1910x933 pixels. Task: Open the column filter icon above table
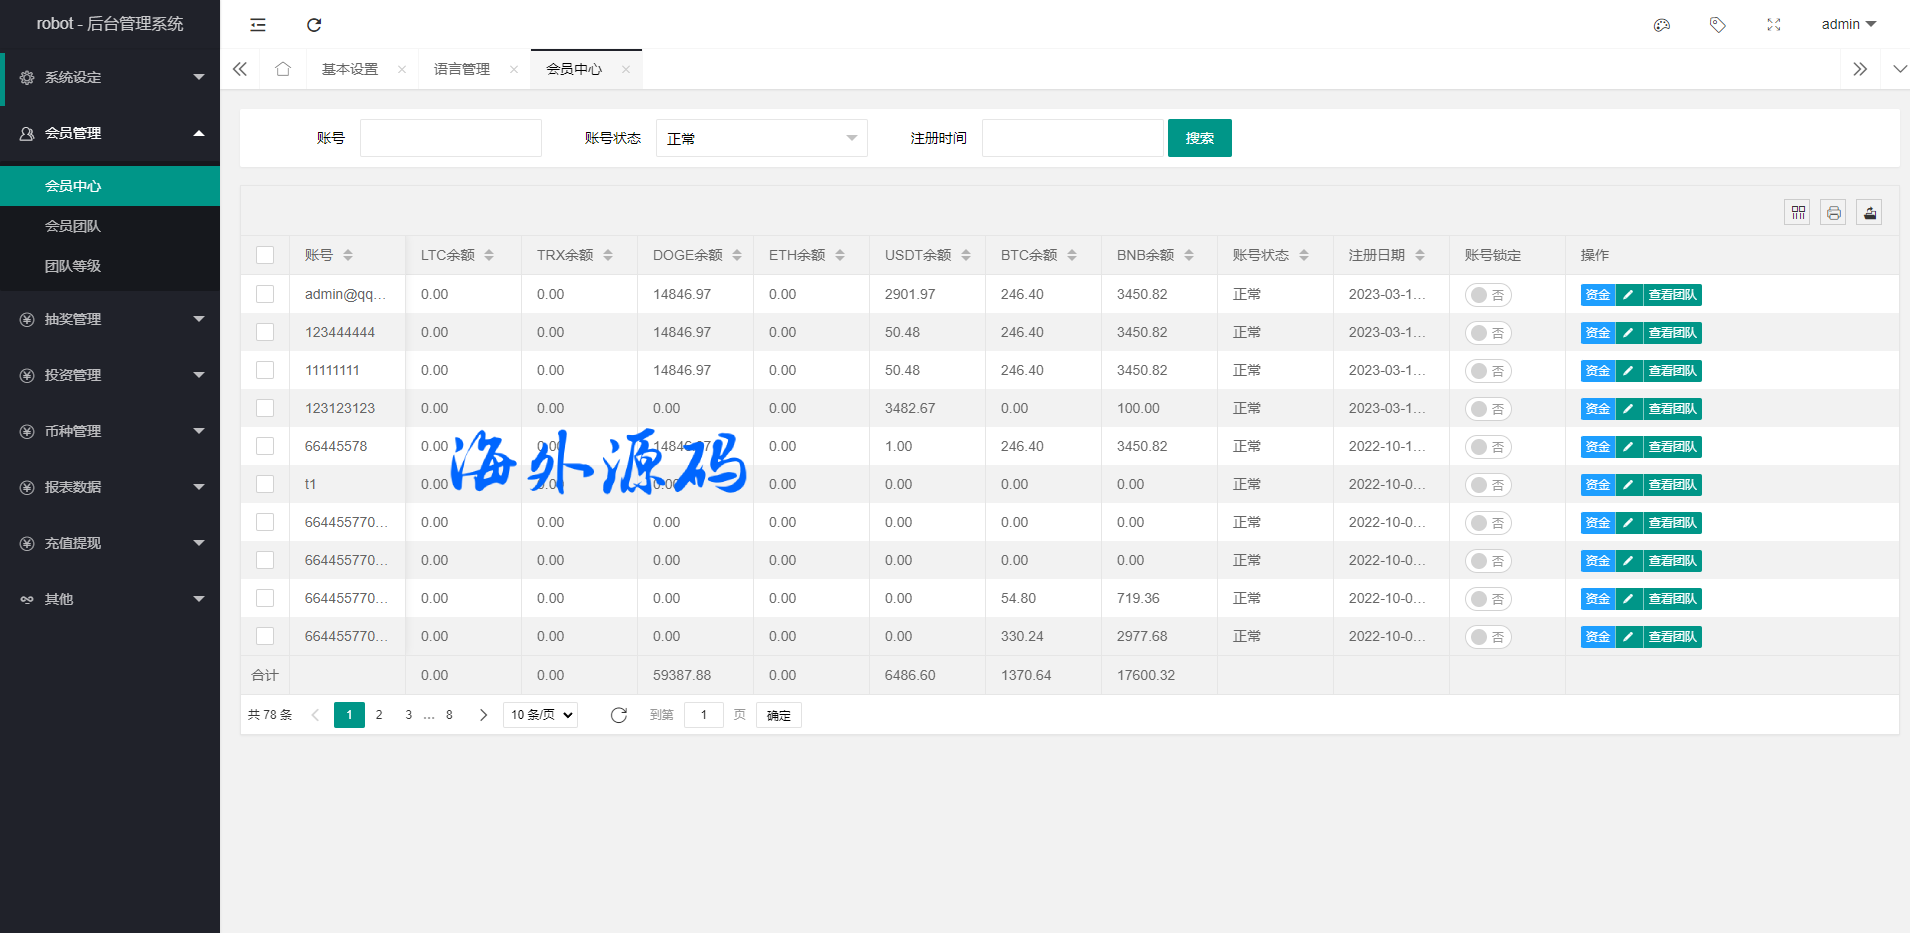[1797, 212]
